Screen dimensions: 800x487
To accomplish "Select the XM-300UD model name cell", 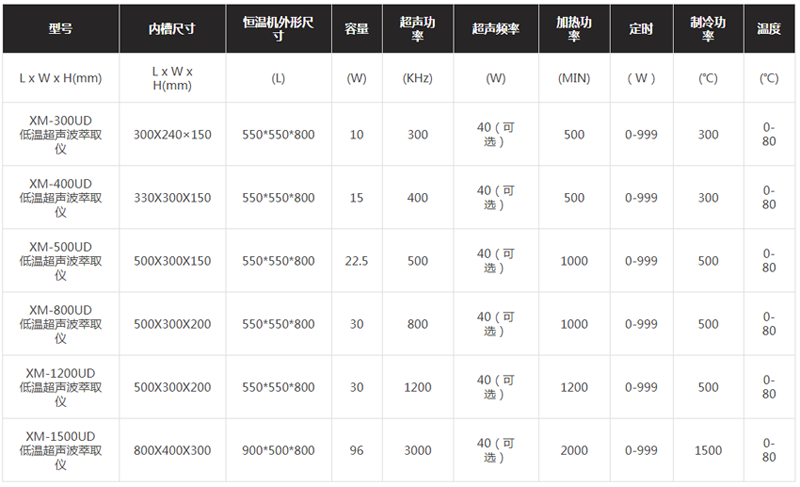I will (60, 135).
